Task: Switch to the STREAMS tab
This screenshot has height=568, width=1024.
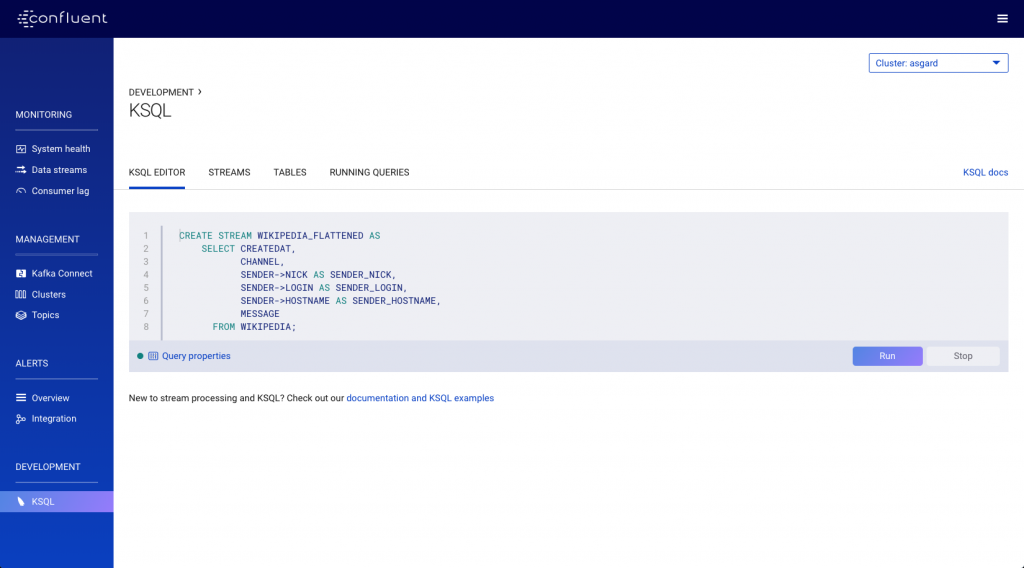Action: (229, 172)
